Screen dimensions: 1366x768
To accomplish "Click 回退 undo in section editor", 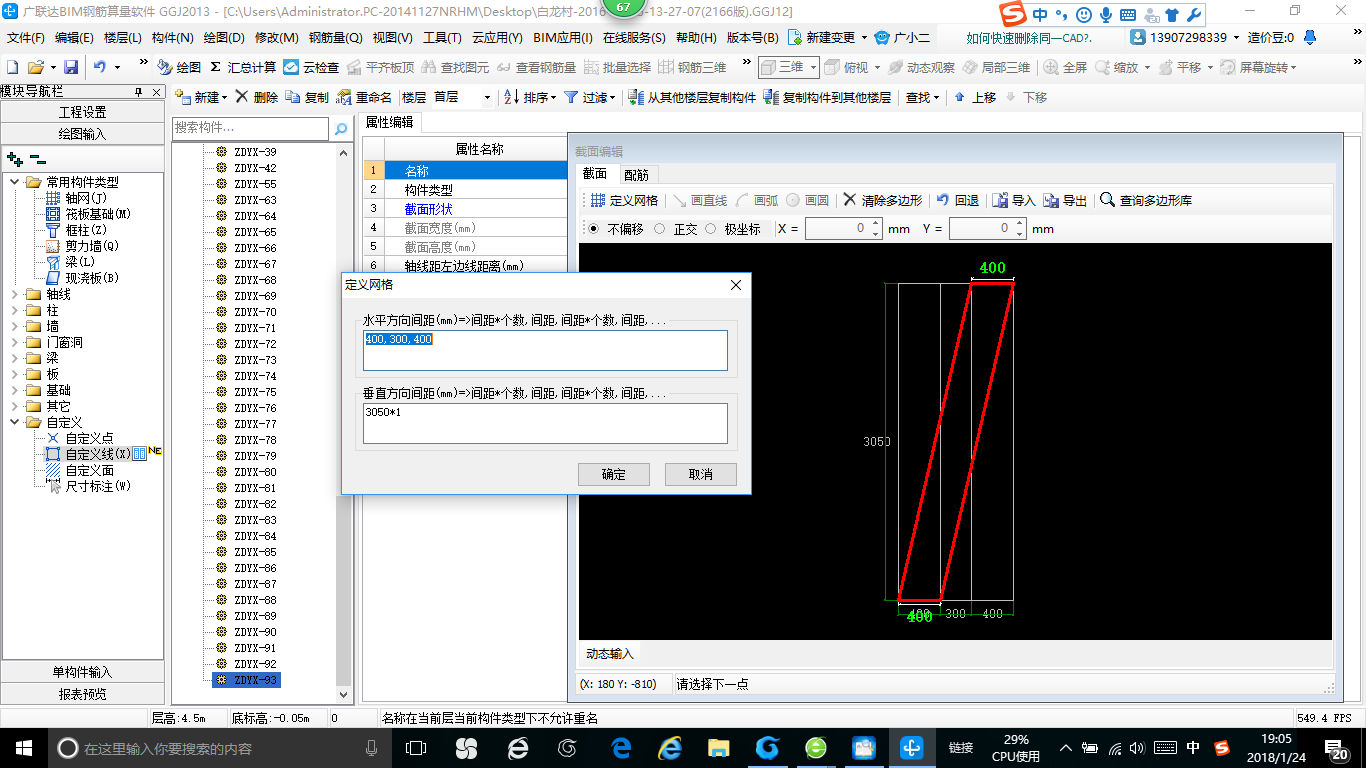I will [957, 200].
